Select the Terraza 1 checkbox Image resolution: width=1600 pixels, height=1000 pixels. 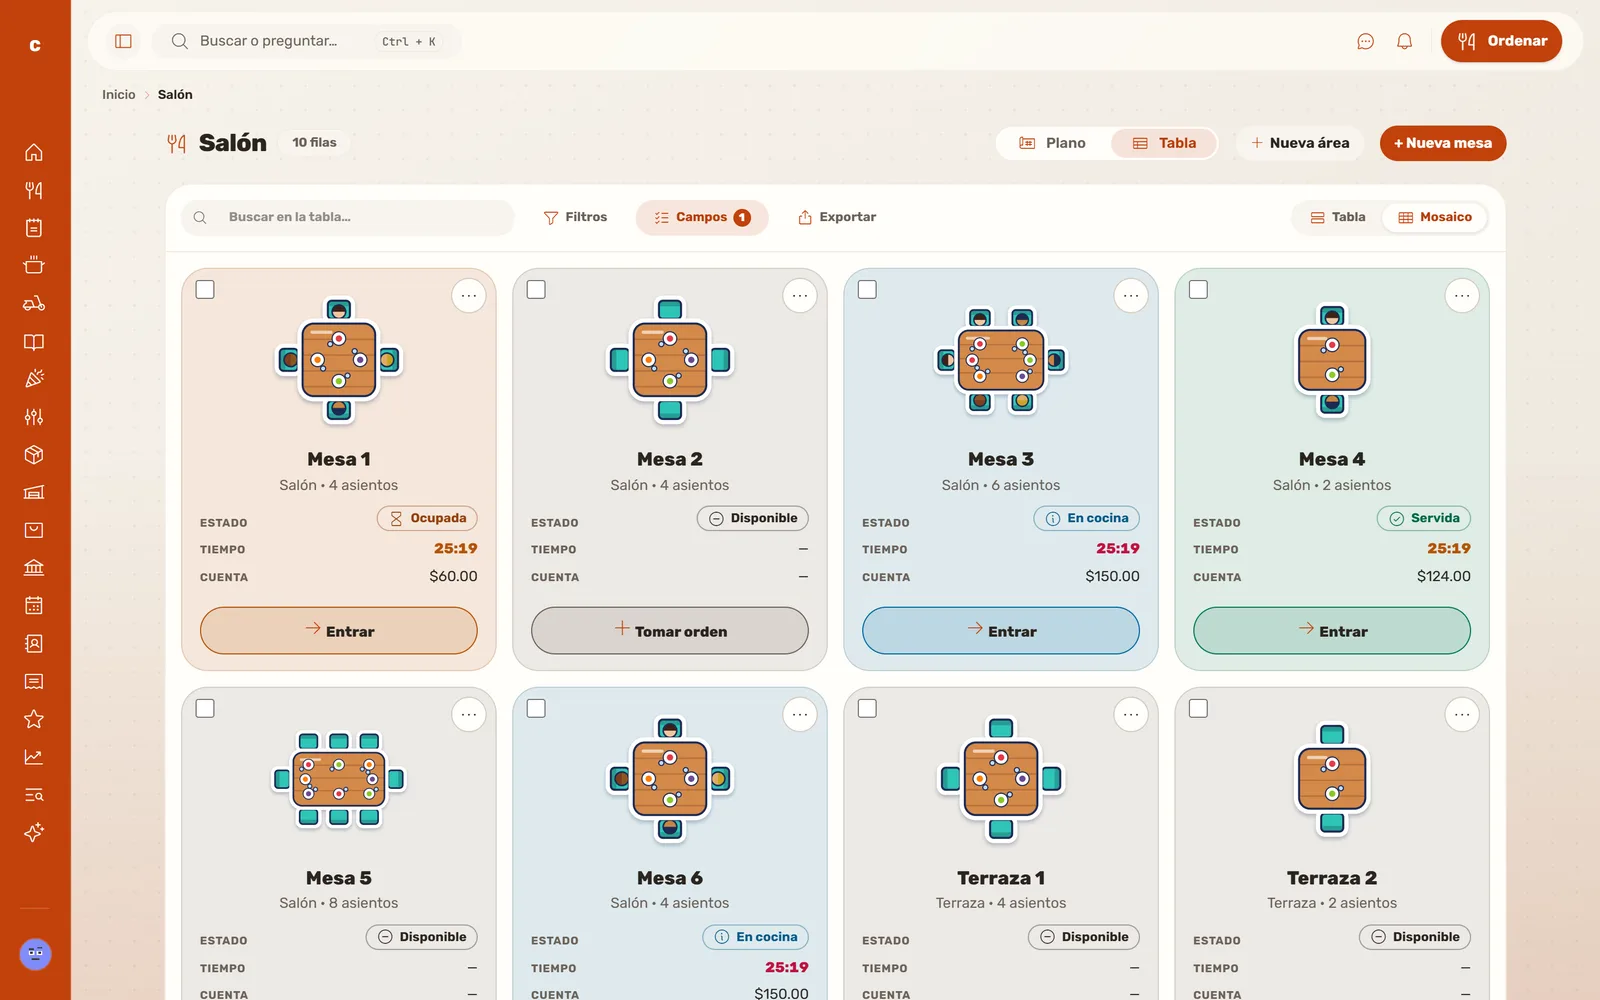867,708
